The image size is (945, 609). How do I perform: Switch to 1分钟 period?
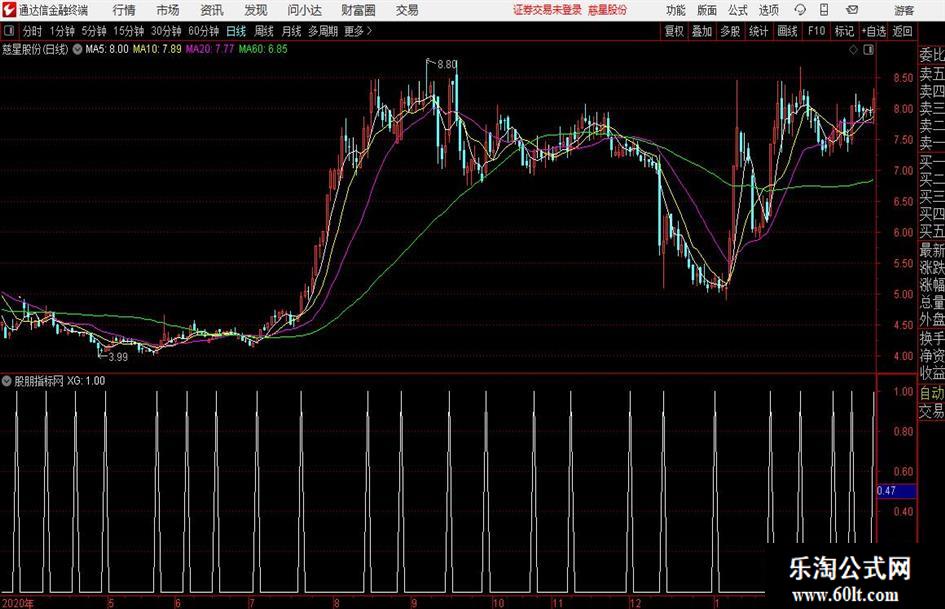pyautogui.click(x=62, y=31)
